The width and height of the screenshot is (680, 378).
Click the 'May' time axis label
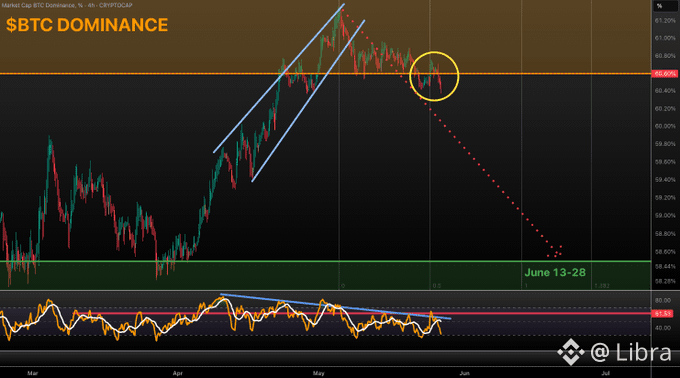point(318,373)
